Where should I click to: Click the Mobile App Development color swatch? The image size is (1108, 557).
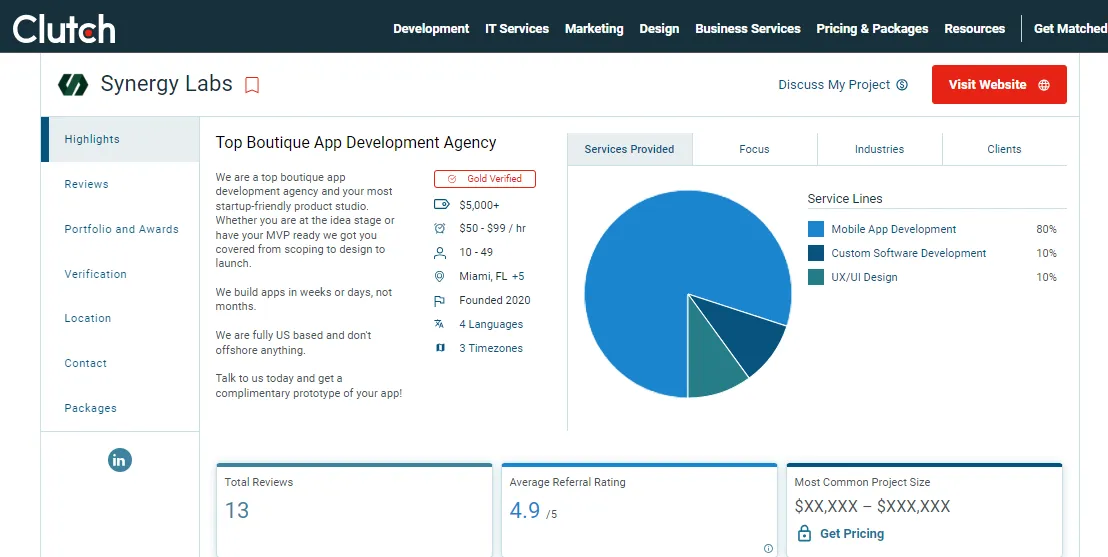click(815, 229)
